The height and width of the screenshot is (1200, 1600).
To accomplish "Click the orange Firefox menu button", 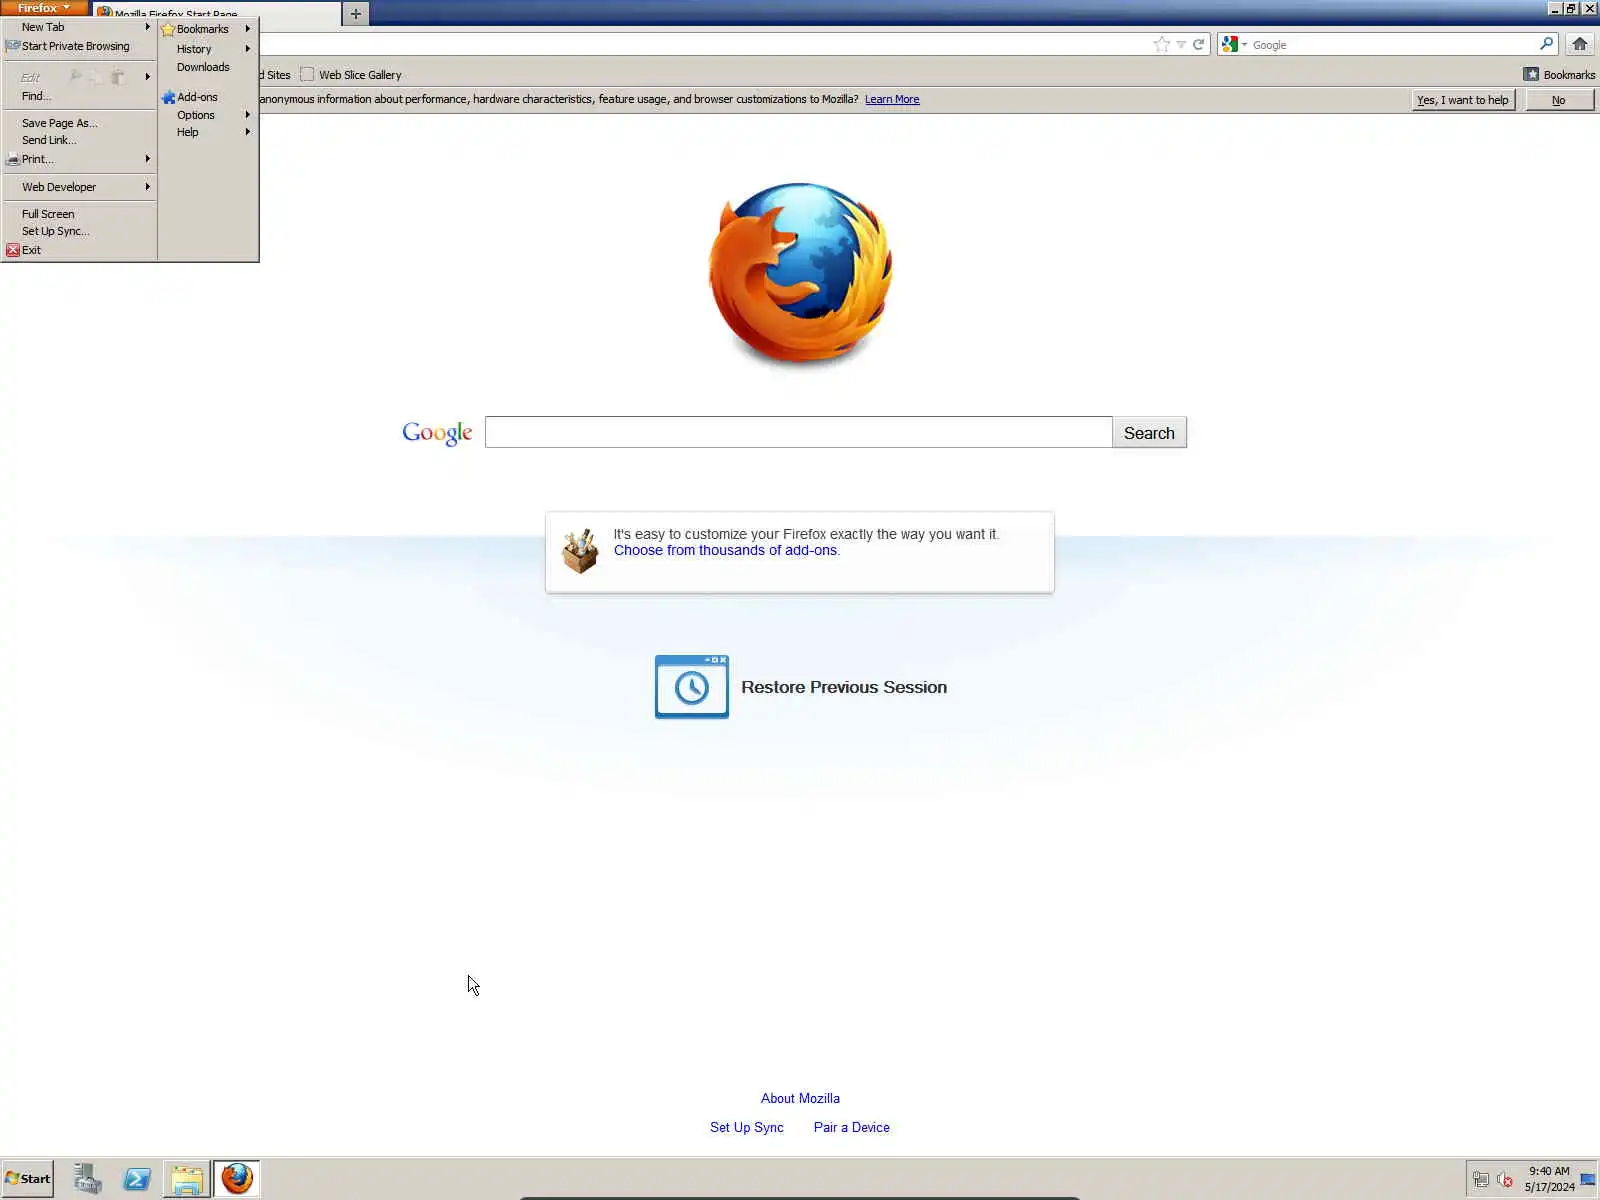I will pos(43,8).
